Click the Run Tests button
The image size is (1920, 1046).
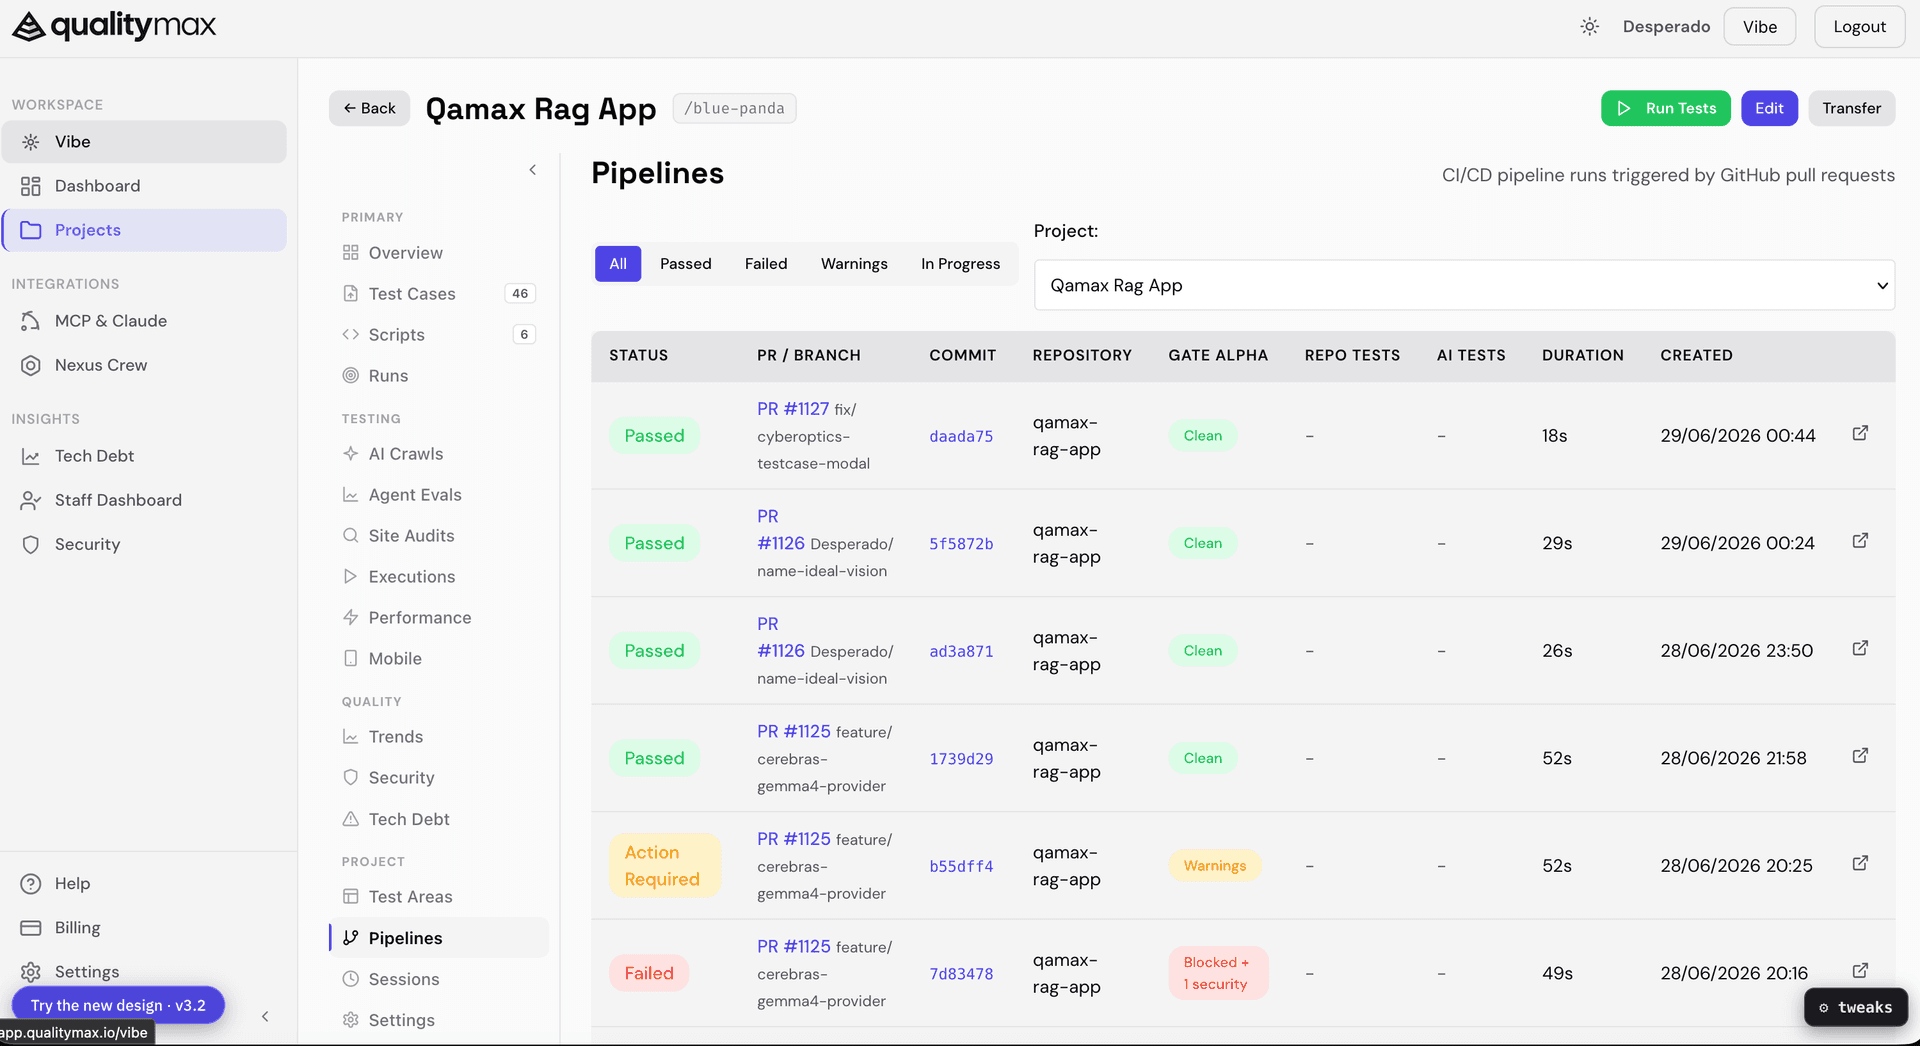click(x=1666, y=108)
